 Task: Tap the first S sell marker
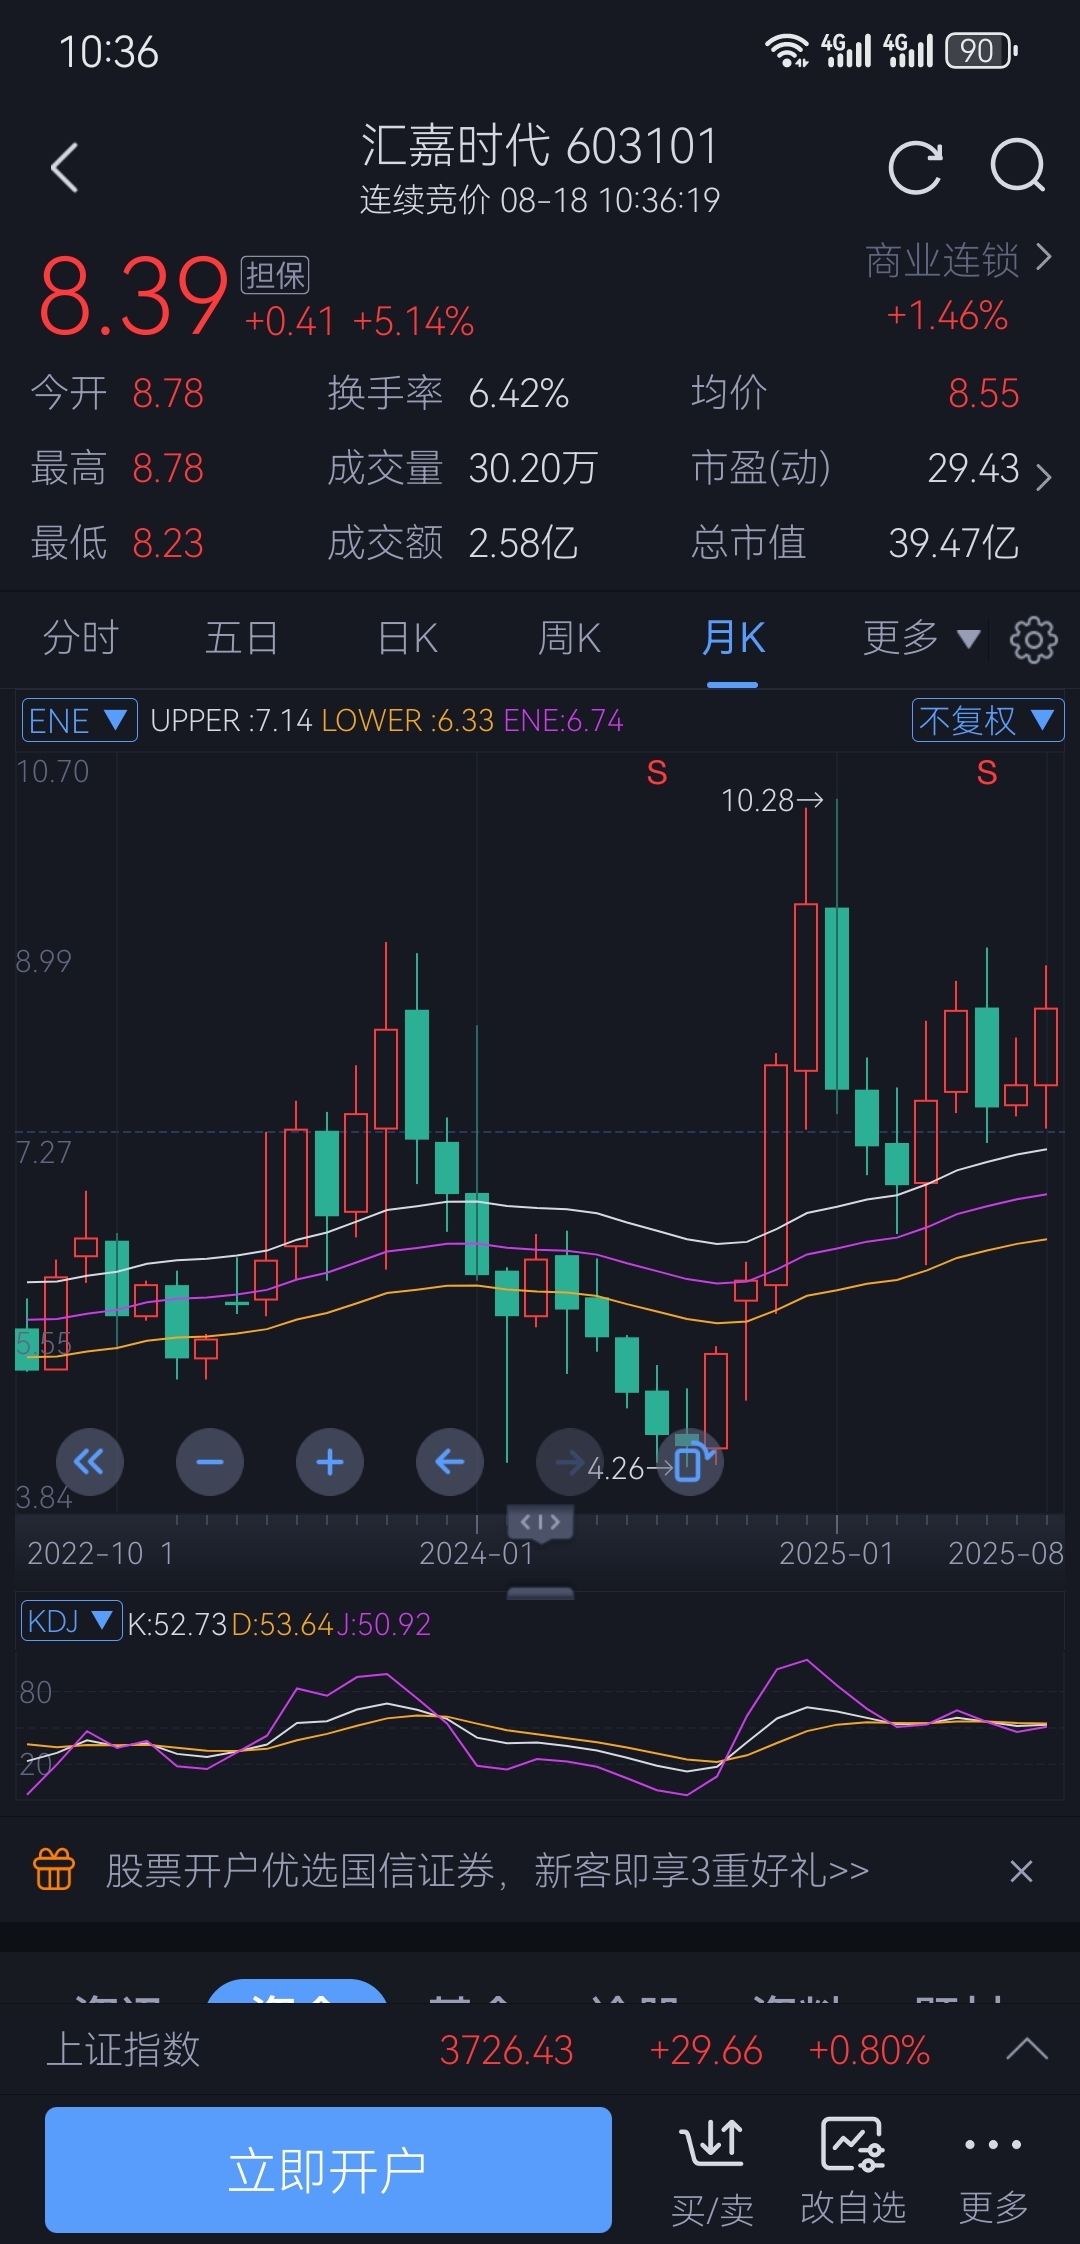click(657, 773)
